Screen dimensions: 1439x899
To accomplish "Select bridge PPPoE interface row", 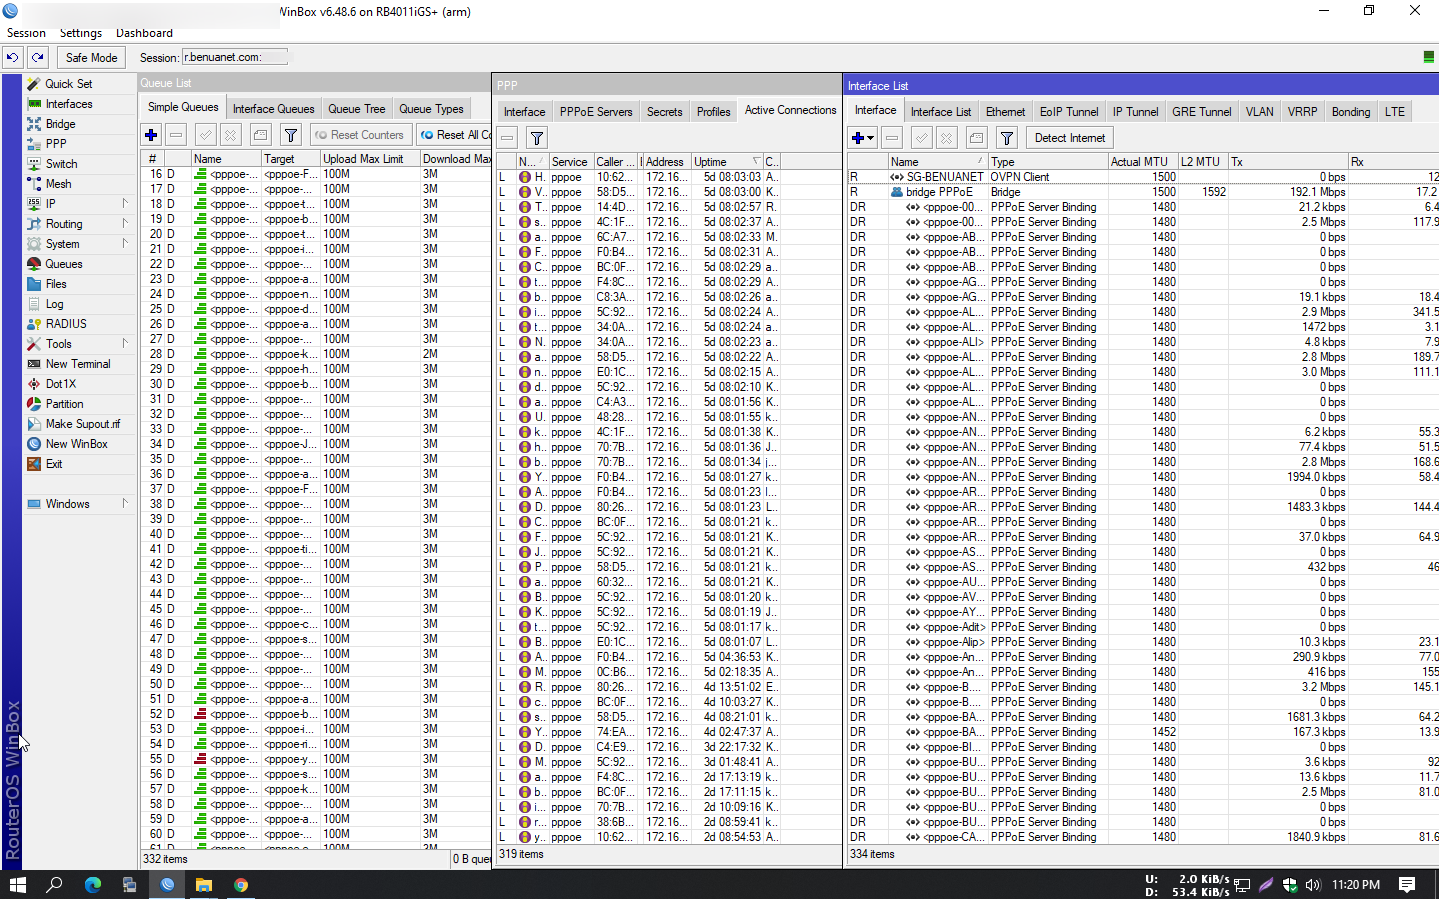I will click(x=1143, y=192).
